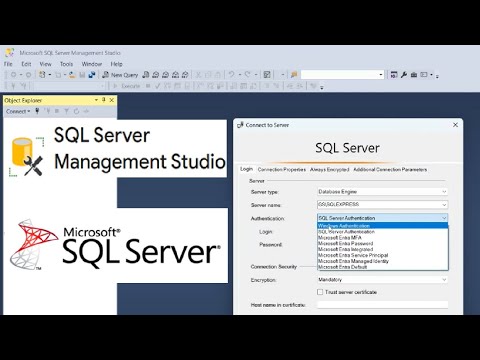Click the Object Explorer filter icon
The height and width of the screenshot is (360, 480).
click(66, 111)
